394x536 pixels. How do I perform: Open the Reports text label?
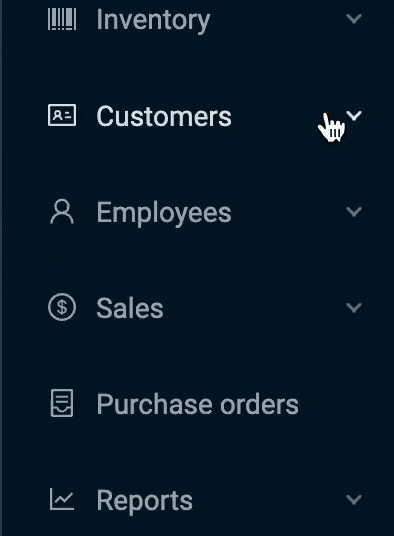click(x=145, y=502)
